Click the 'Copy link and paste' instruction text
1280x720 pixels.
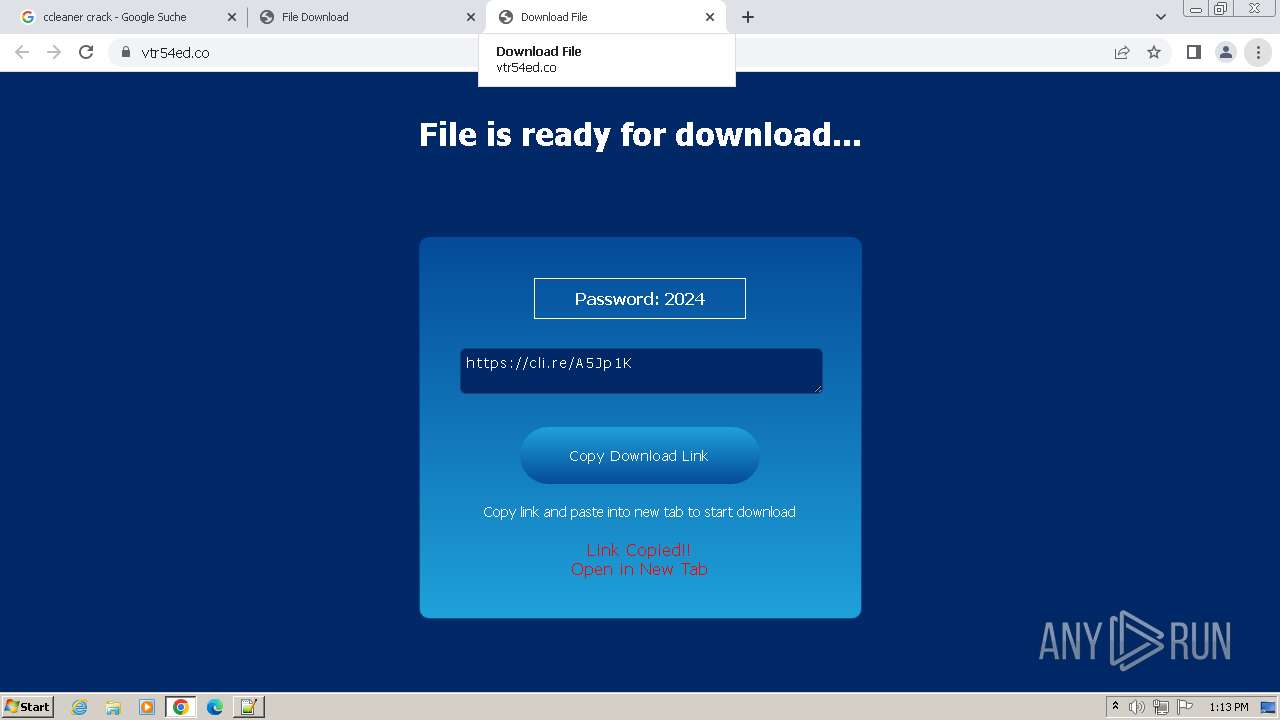pyautogui.click(x=639, y=512)
